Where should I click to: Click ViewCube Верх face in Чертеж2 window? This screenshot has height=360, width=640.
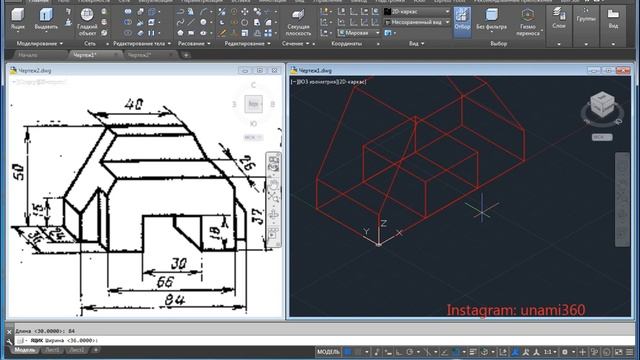(253, 104)
